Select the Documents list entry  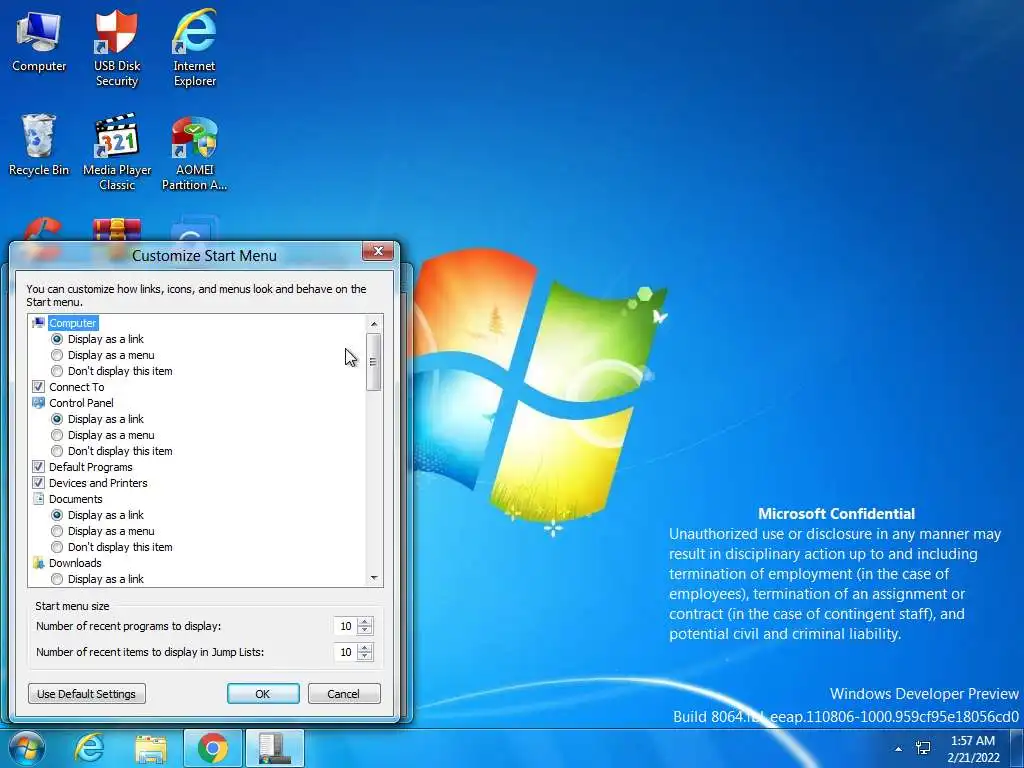75,499
